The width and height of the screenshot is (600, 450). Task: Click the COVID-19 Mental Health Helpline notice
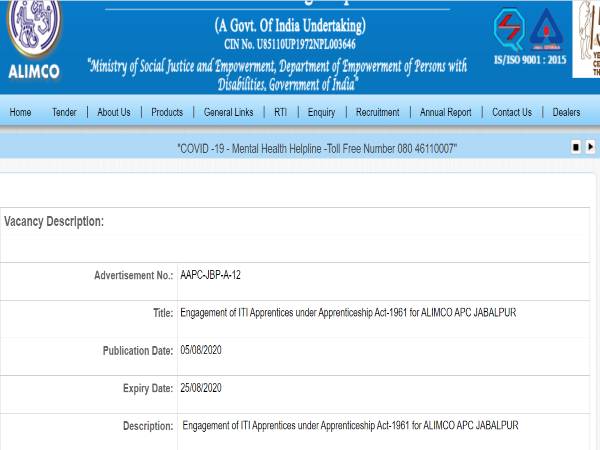tap(317, 148)
